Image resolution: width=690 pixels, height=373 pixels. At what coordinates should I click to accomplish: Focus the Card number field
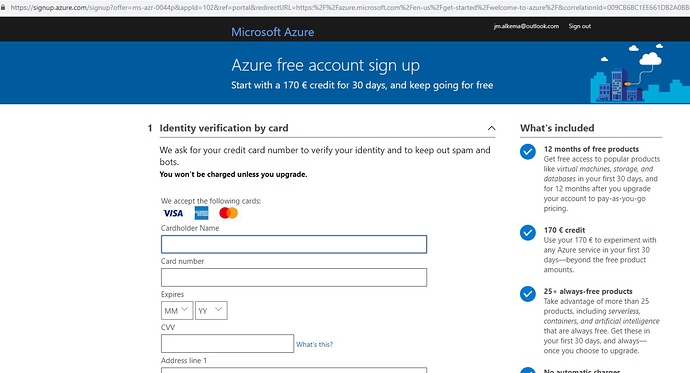pos(294,278)
